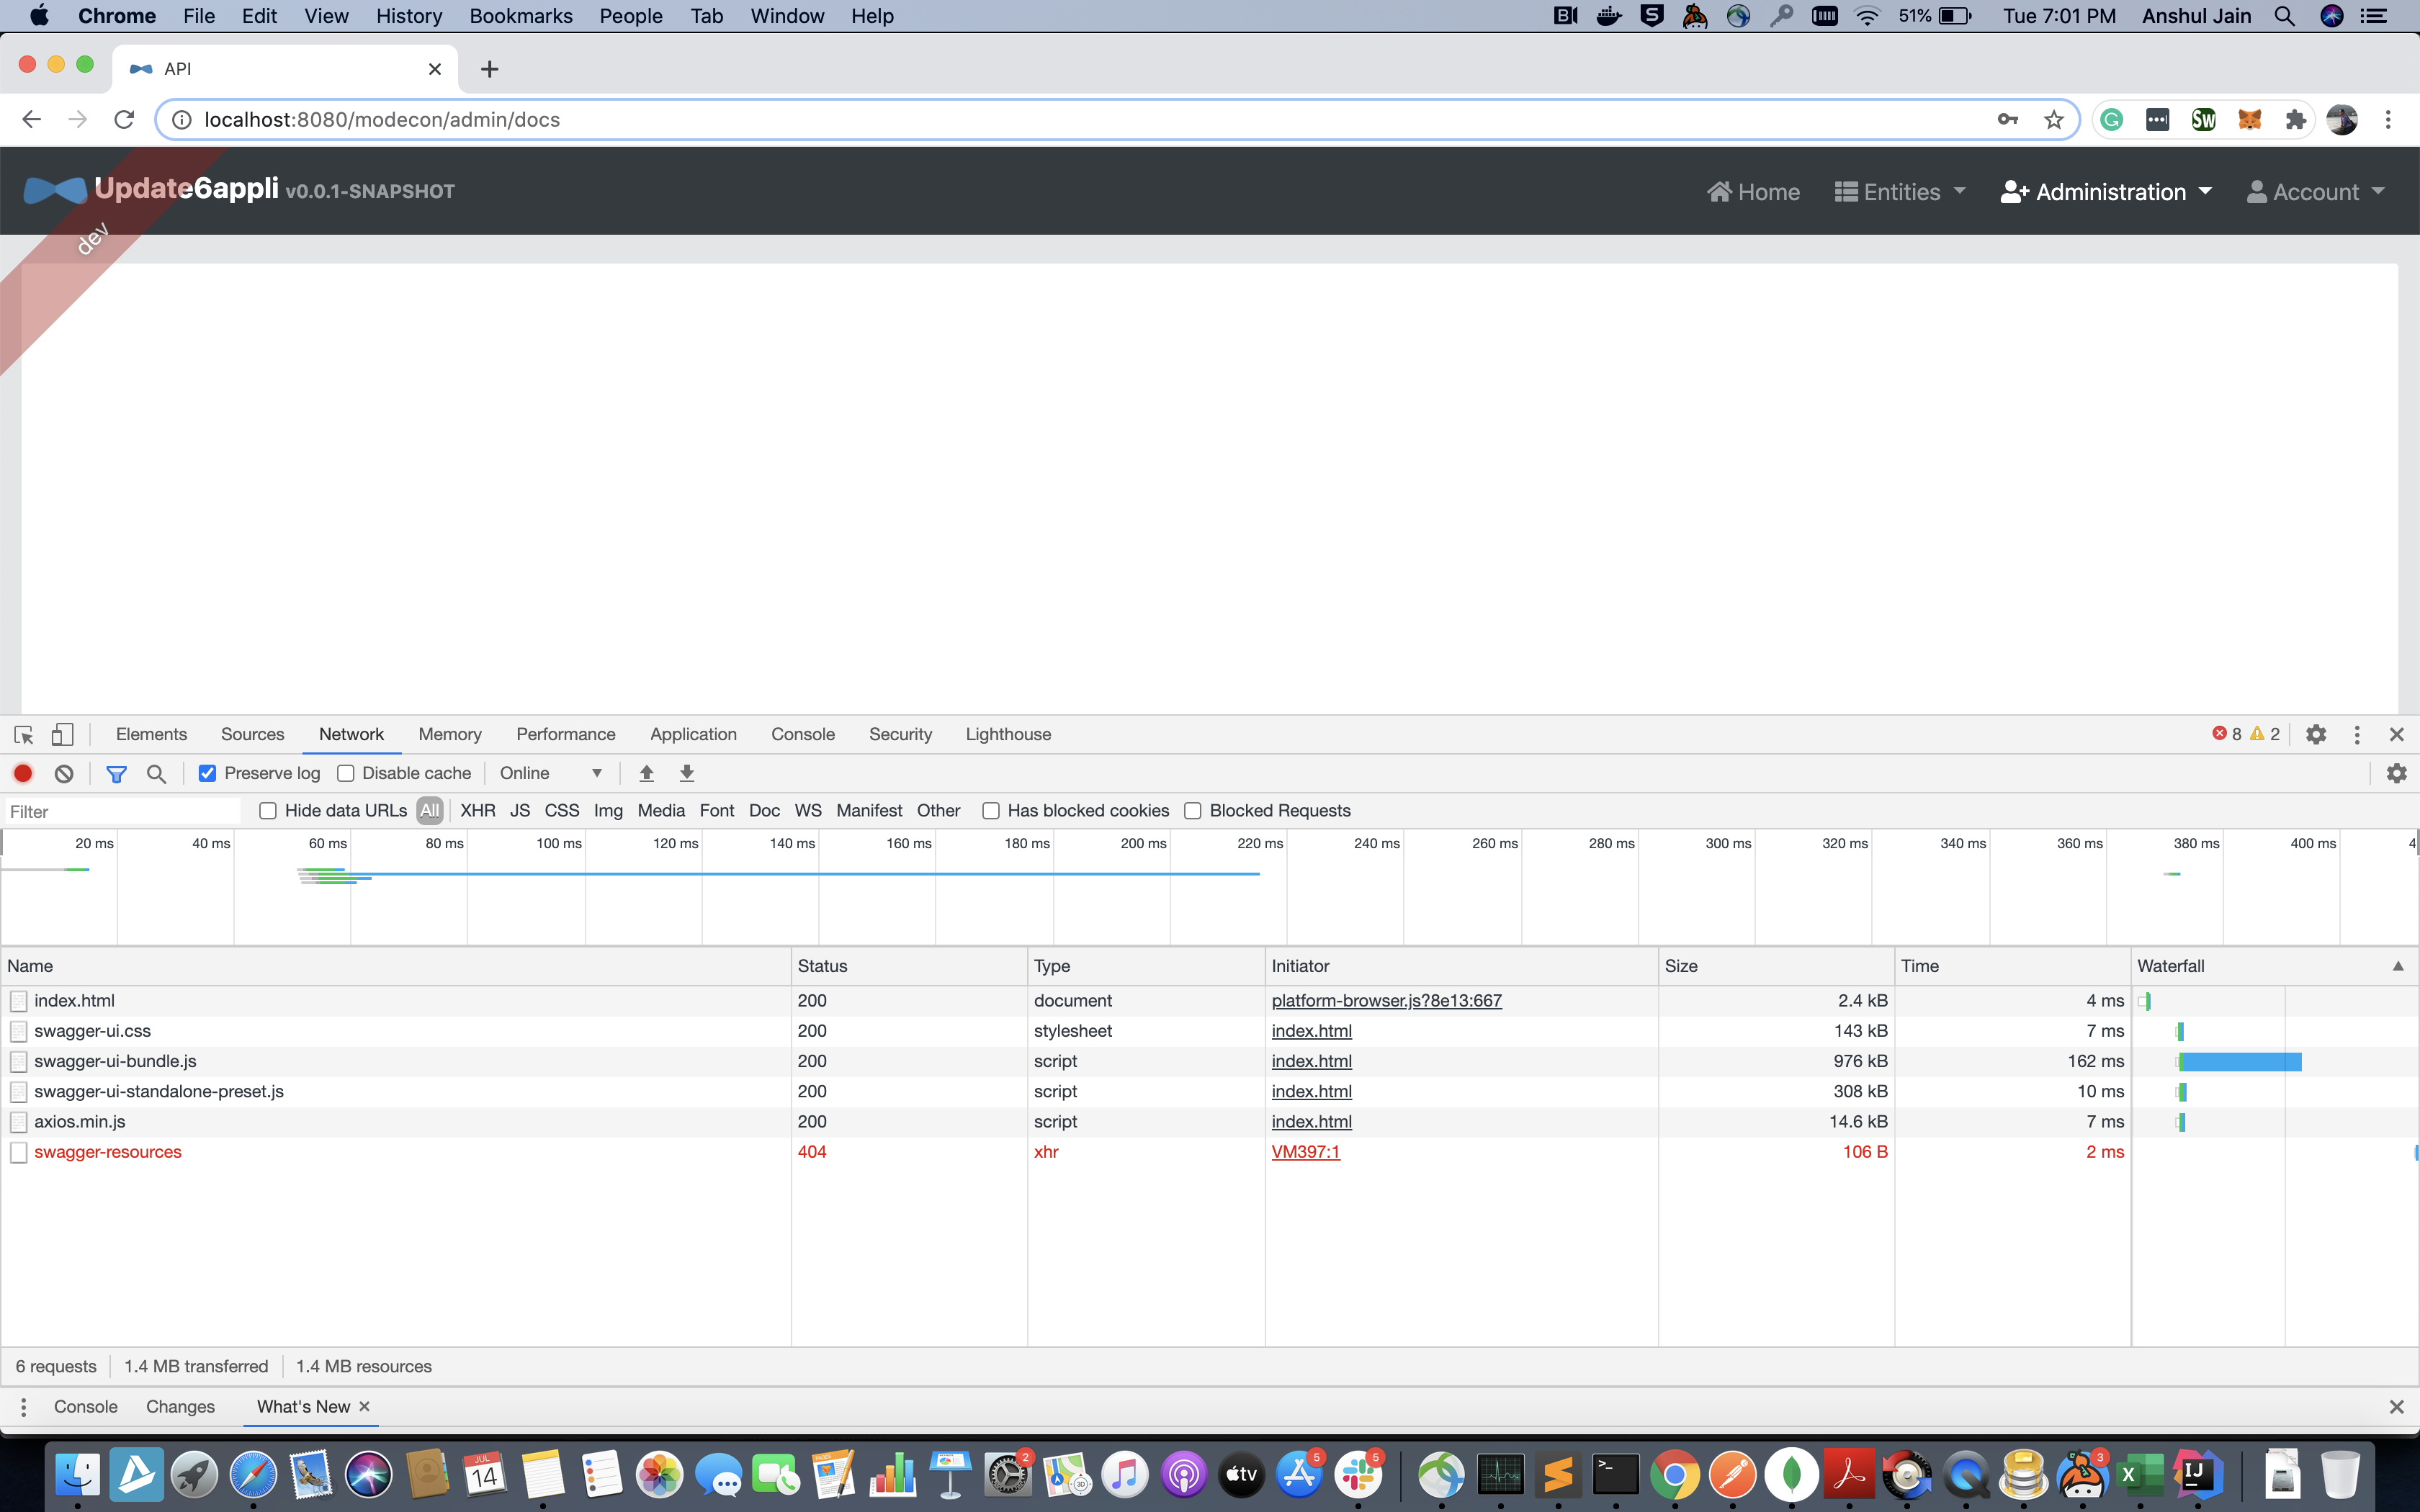2420x1512 pixels.
Task: Clear the network requests list
Action: [63, 773]
